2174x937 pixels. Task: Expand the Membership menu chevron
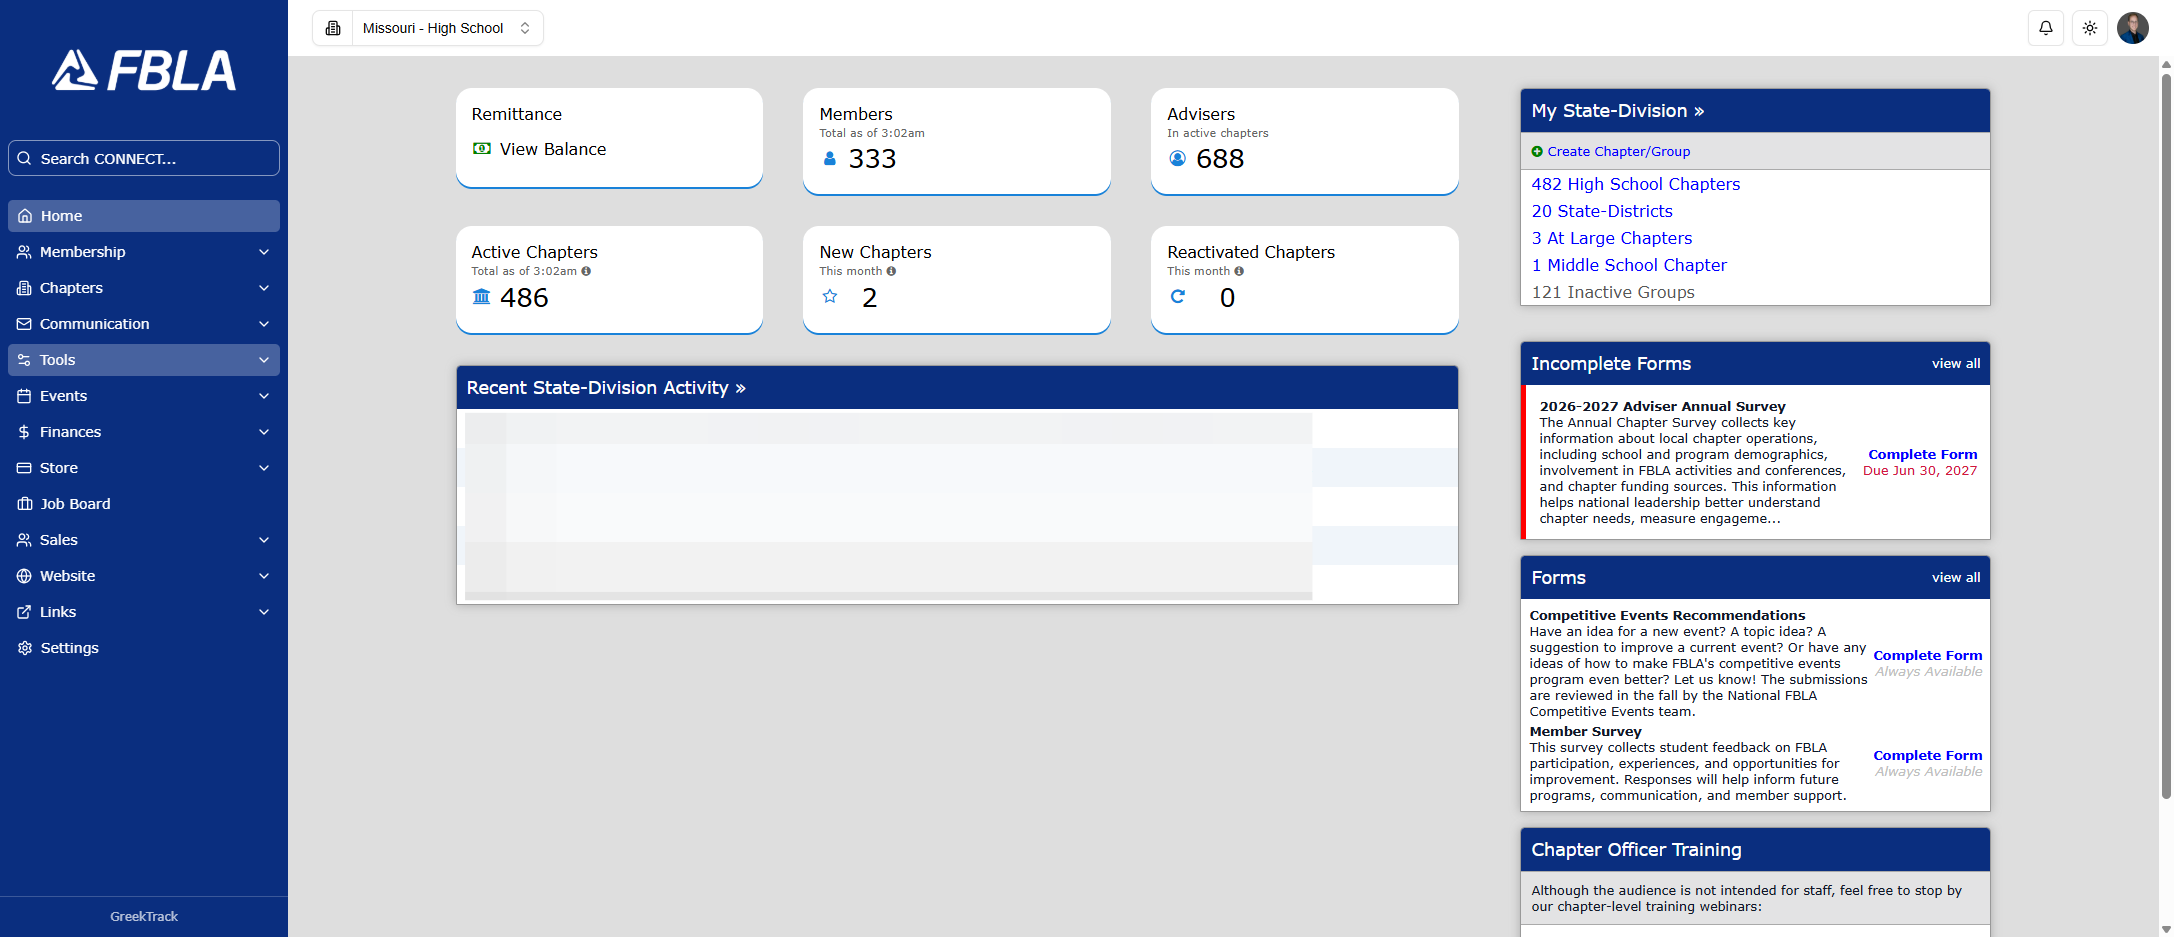click(x=264, y=252)
